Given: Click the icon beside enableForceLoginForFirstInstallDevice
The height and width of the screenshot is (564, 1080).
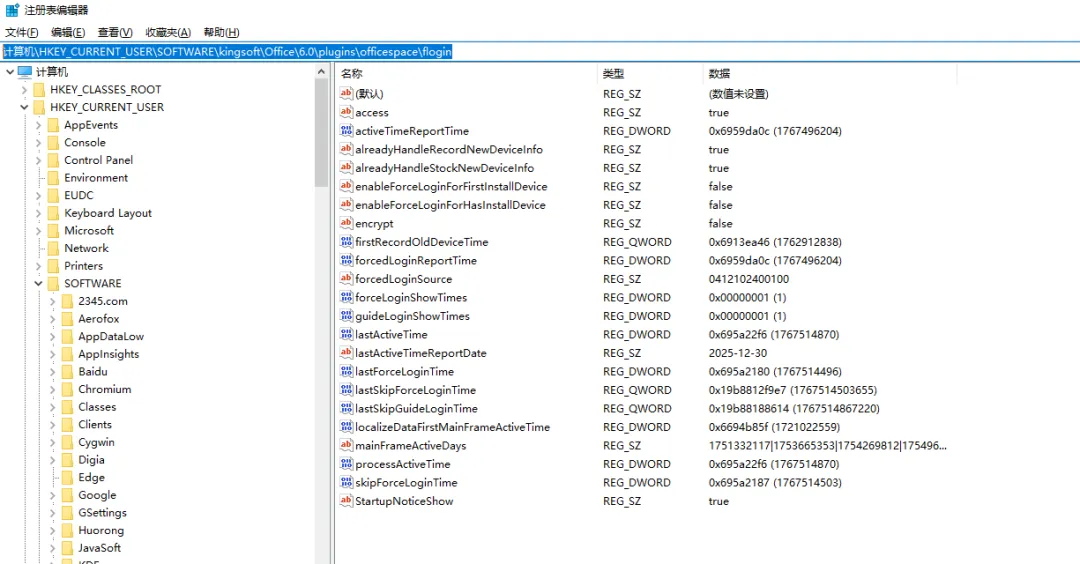Looking at the screenshot, I should (346, 186).
